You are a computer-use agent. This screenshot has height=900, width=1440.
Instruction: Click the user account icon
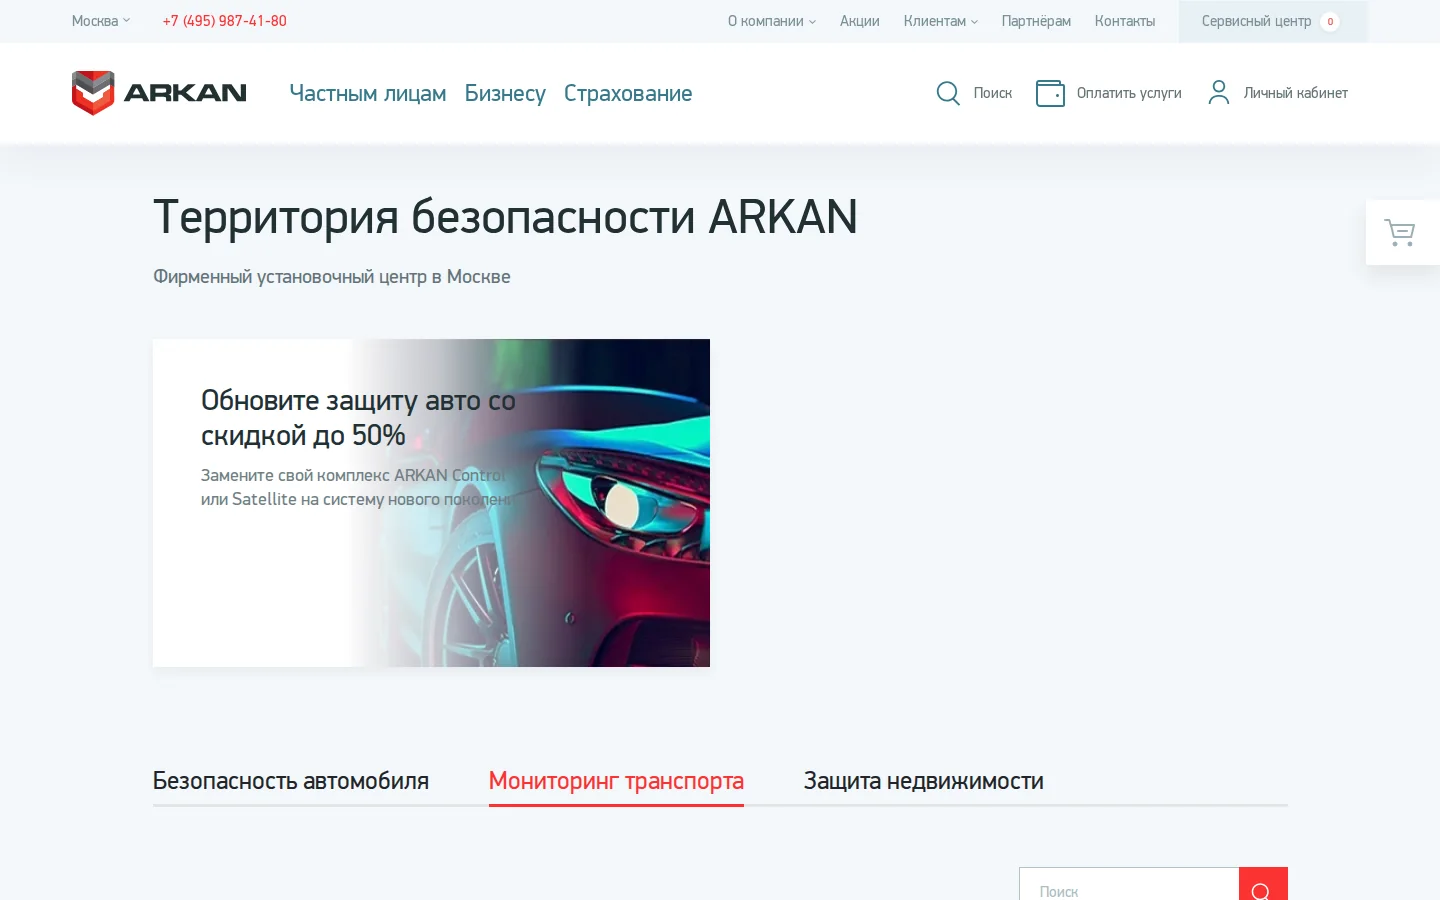(1218, 93)
